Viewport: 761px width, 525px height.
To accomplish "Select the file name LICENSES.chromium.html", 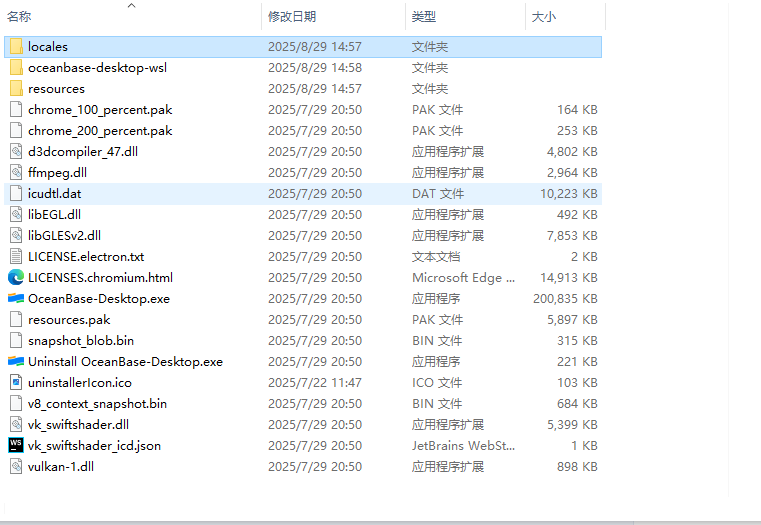I will pyautogui.click(x=100, y=278).
